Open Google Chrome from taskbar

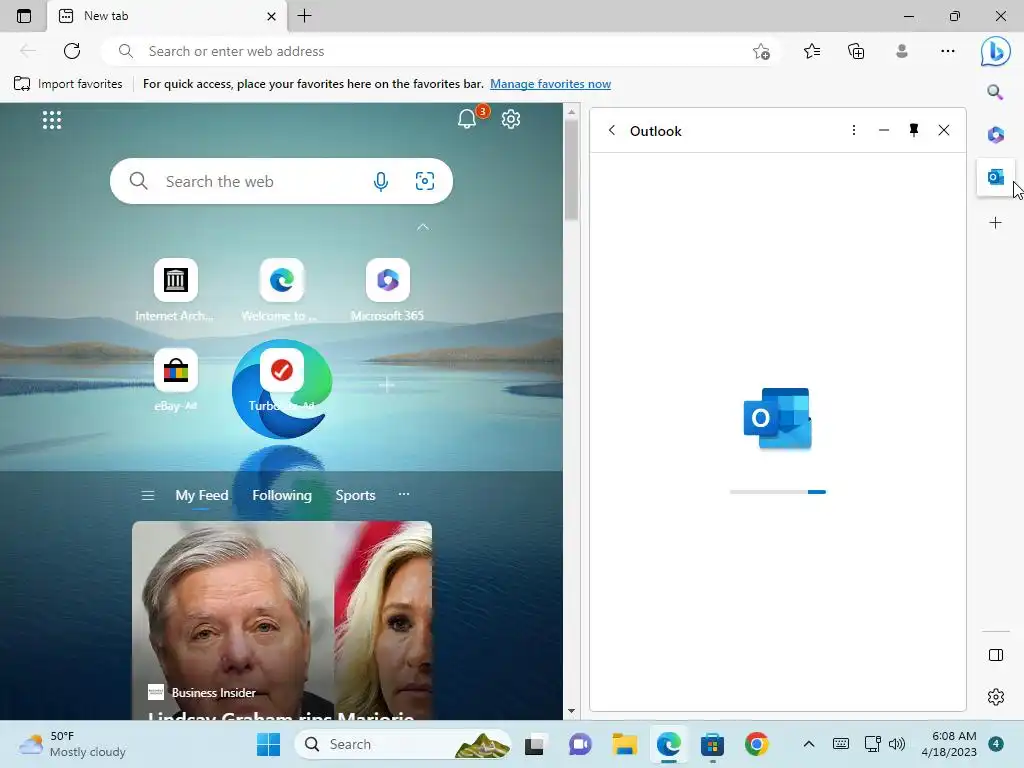(x=756, y=744)
